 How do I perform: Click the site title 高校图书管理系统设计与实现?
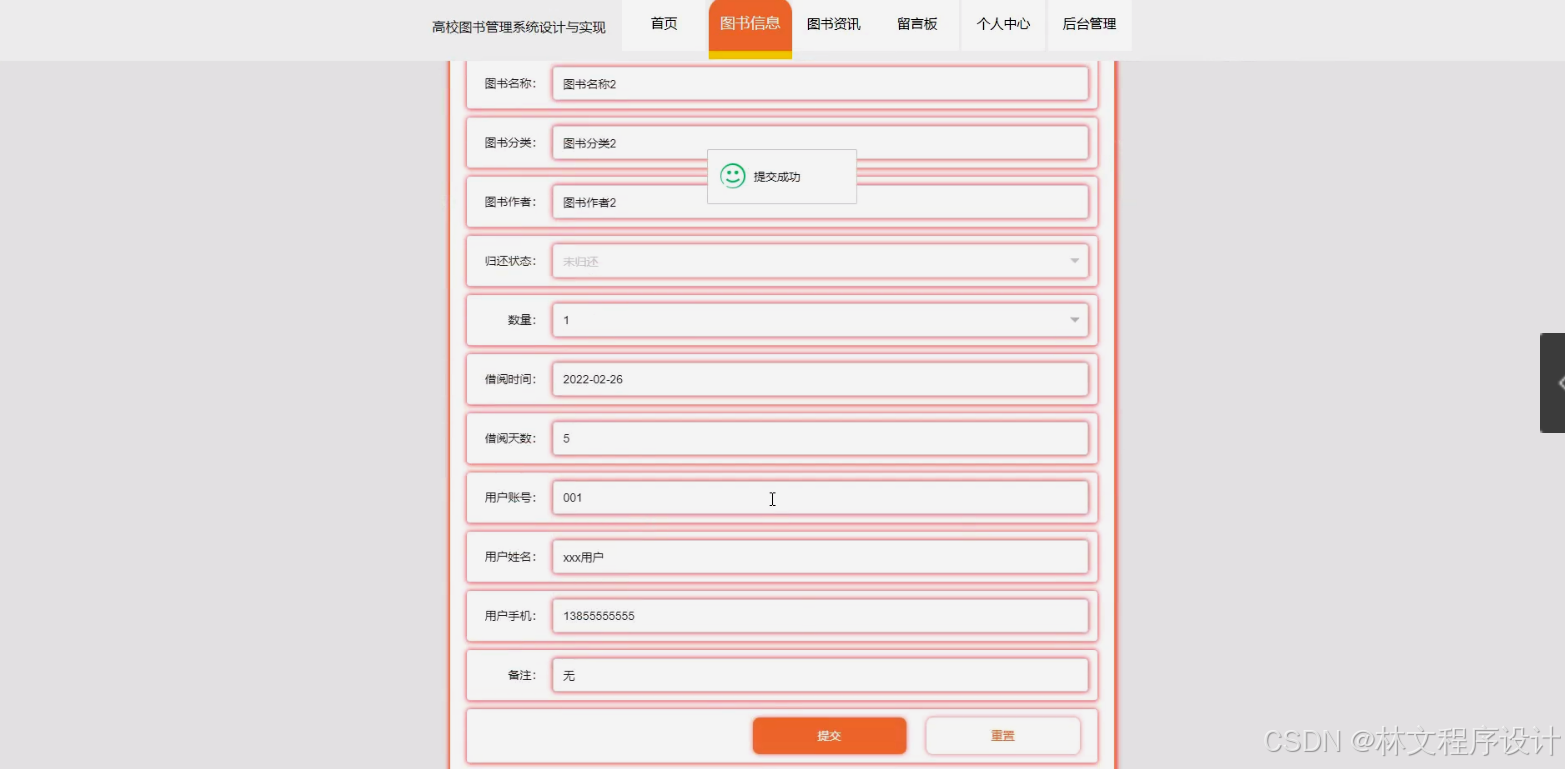(519, 27)
